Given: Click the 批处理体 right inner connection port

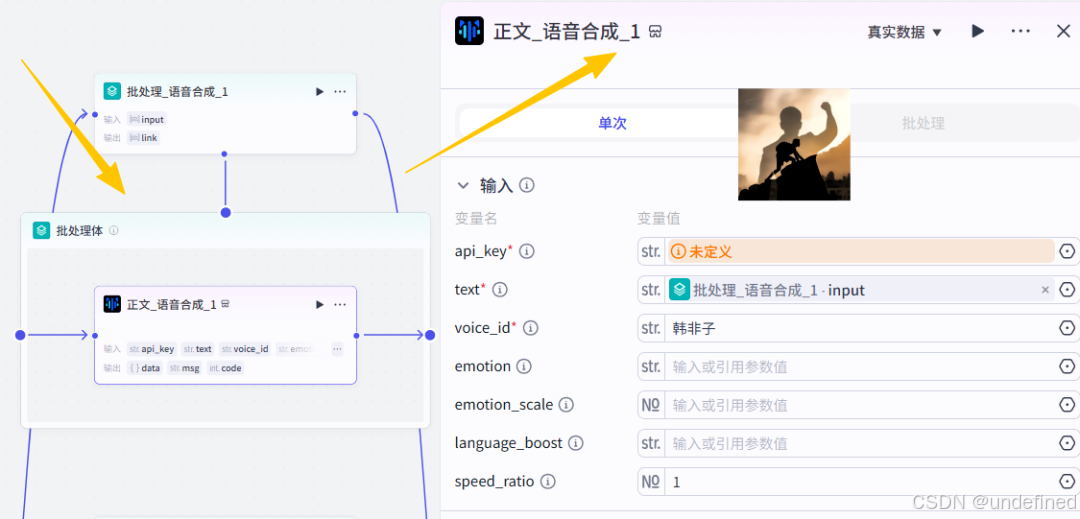Looking at the screenshot, I should click(x=430, y=335).
